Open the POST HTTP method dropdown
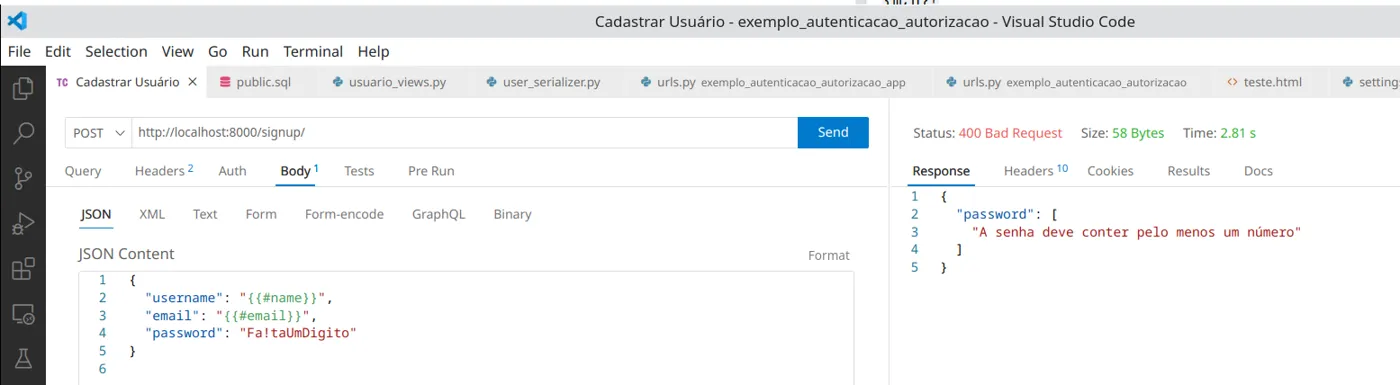The height and width of the screenshot is (385, 1400). [x=98, y=132]
